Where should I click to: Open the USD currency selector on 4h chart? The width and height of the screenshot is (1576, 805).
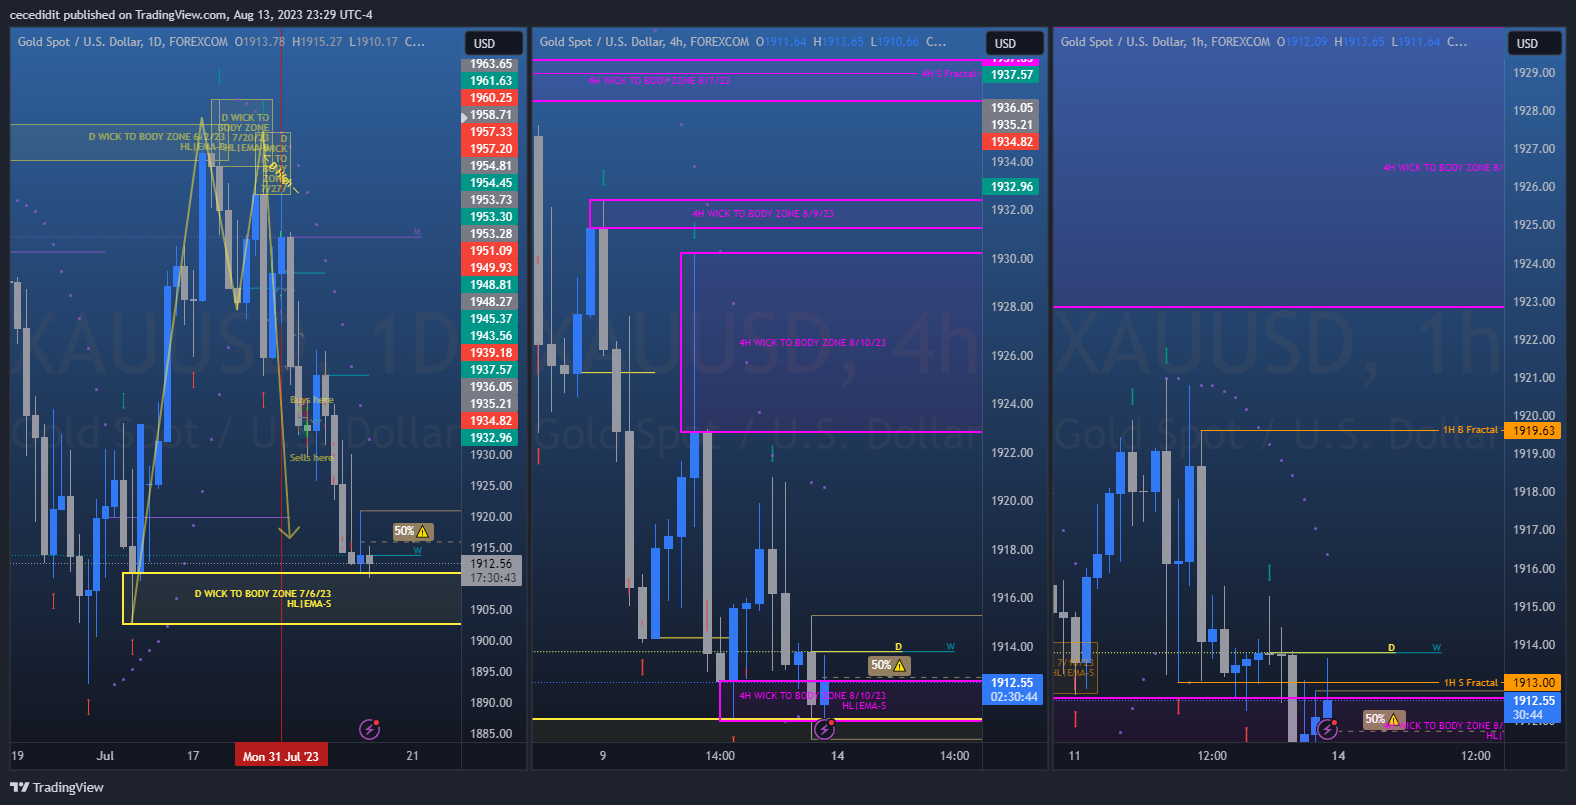[1015, 43]
